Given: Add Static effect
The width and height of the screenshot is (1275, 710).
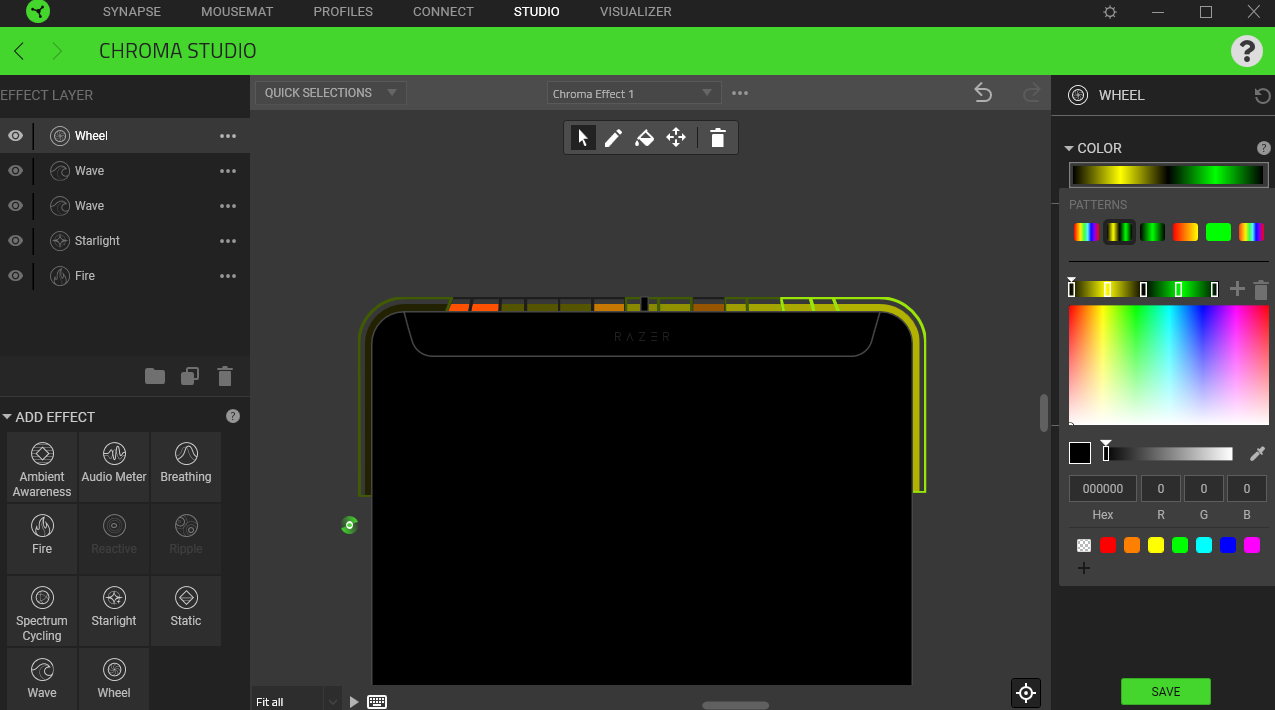Looking at the screenshot, I should click(x=186, y=611).
